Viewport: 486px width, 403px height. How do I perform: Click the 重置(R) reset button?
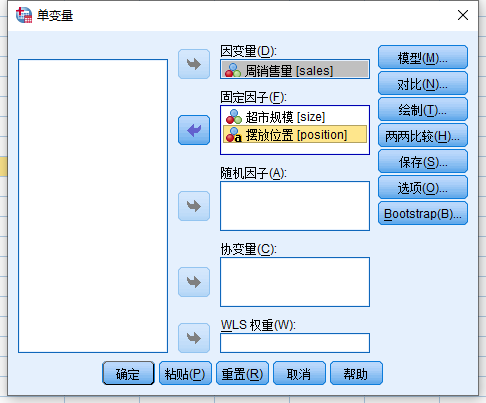[242, 373]
